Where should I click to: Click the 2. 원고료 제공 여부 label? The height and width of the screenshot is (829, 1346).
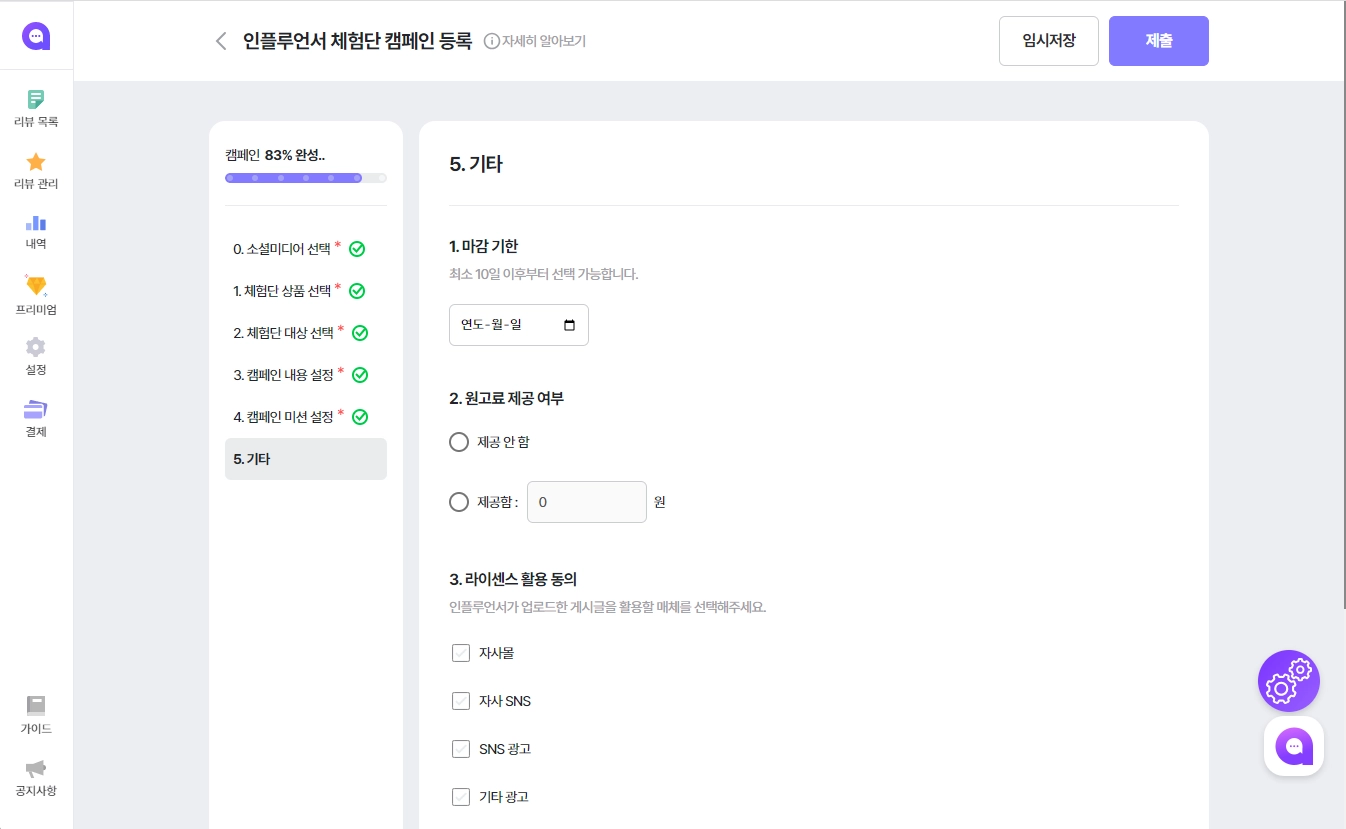tap(507, 398)
